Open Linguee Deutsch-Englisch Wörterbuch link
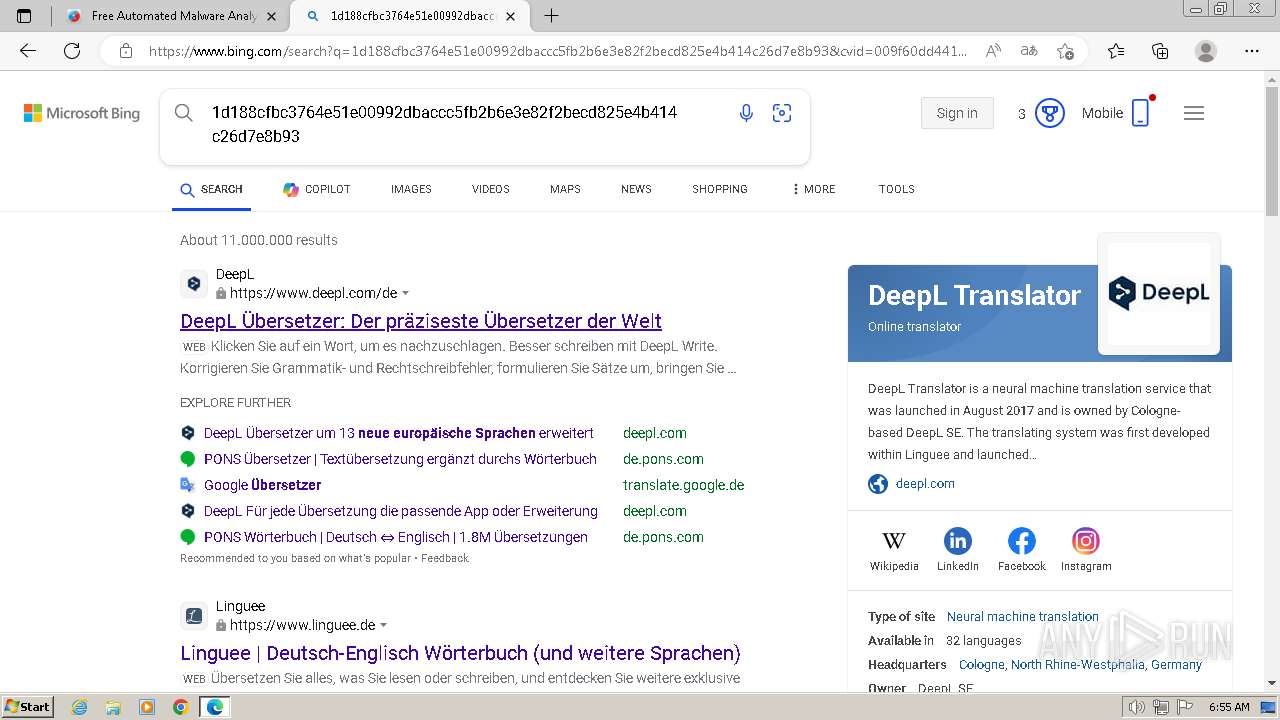This screenshot has height=720, width=1280. [x=460, y=653]
